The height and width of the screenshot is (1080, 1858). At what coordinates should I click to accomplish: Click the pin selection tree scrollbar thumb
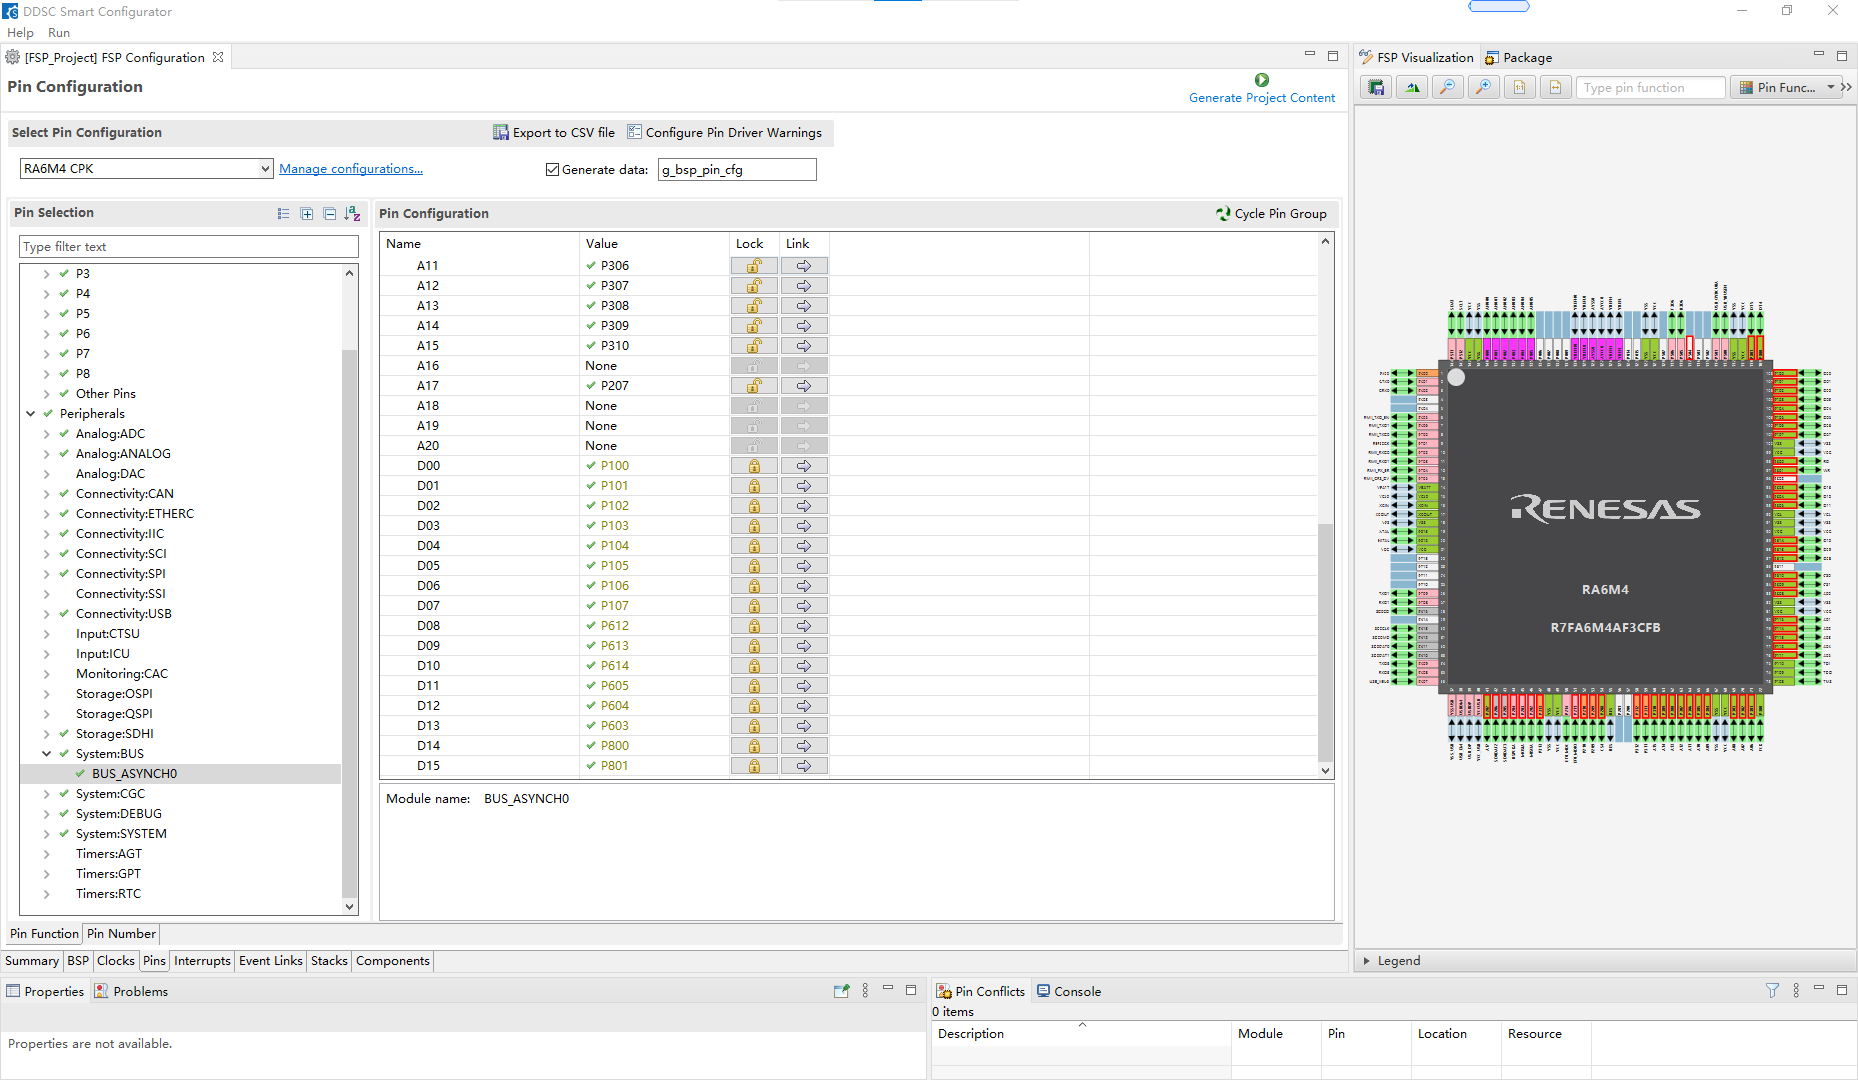(349, 624)
